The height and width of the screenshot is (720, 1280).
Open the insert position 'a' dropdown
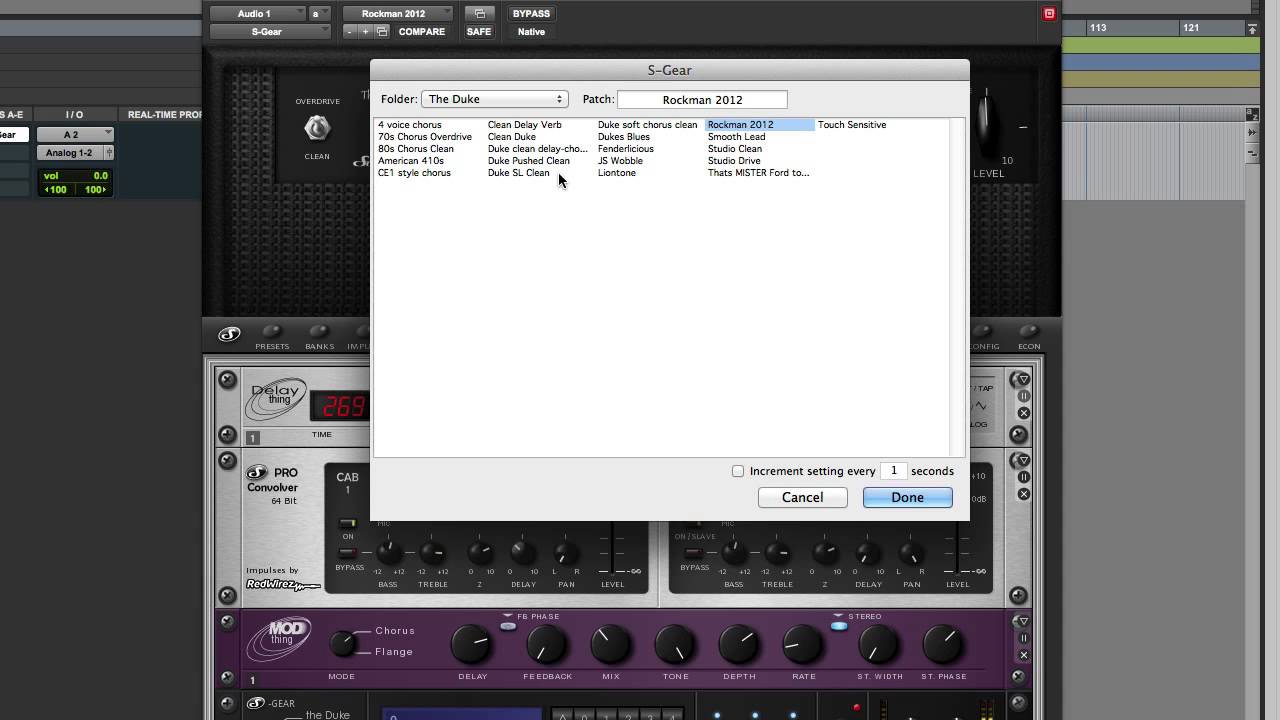coord(320,13)
